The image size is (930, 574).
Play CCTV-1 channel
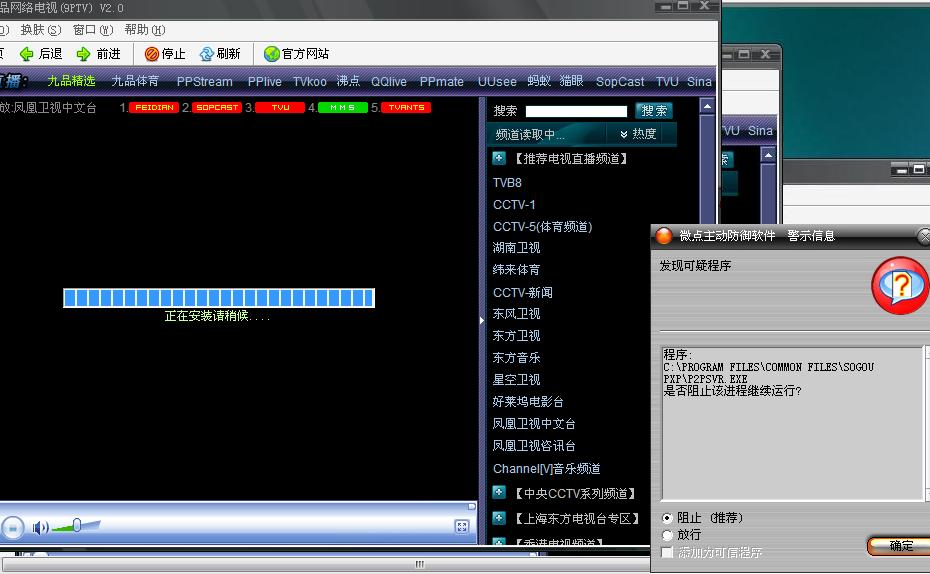pos(514,205)
